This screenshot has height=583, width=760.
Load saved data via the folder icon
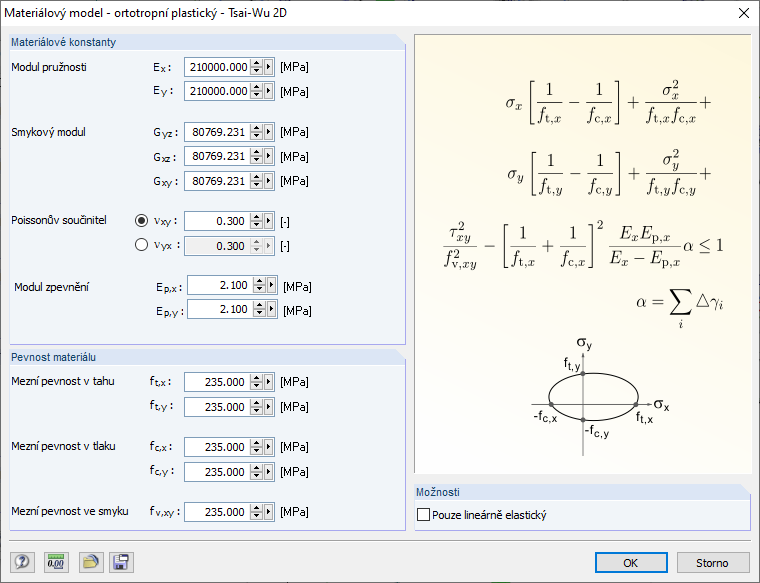coord(91,562)
